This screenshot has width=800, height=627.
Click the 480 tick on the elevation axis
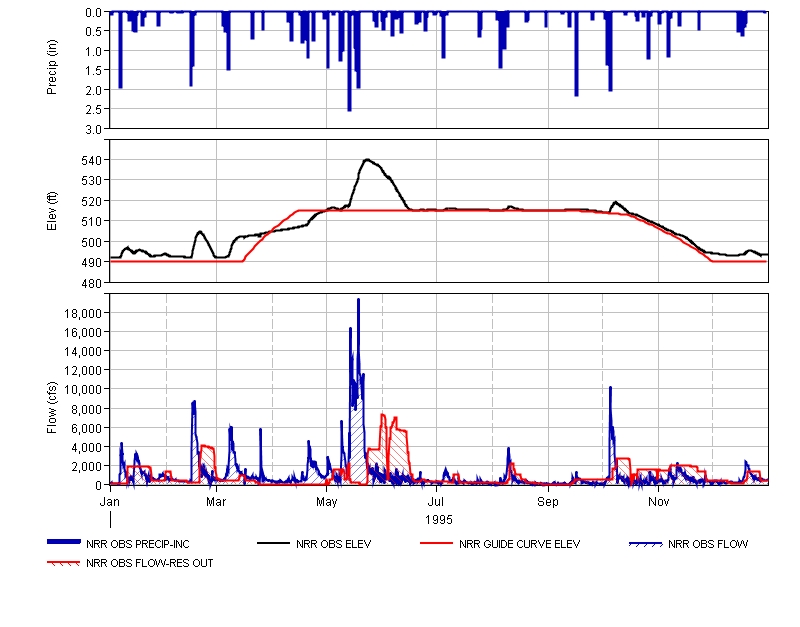[91, 283]
